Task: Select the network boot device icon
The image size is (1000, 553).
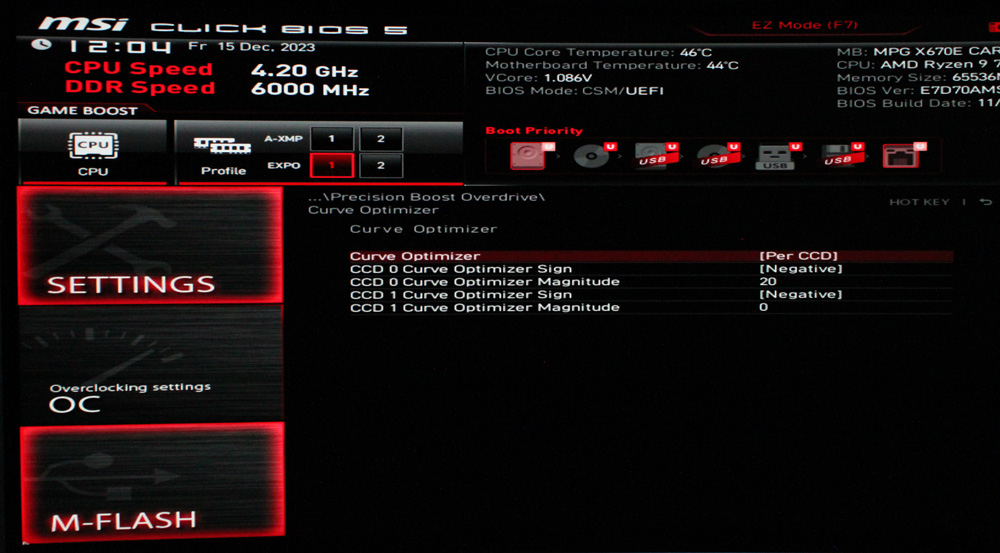Action: coord(903,156)
